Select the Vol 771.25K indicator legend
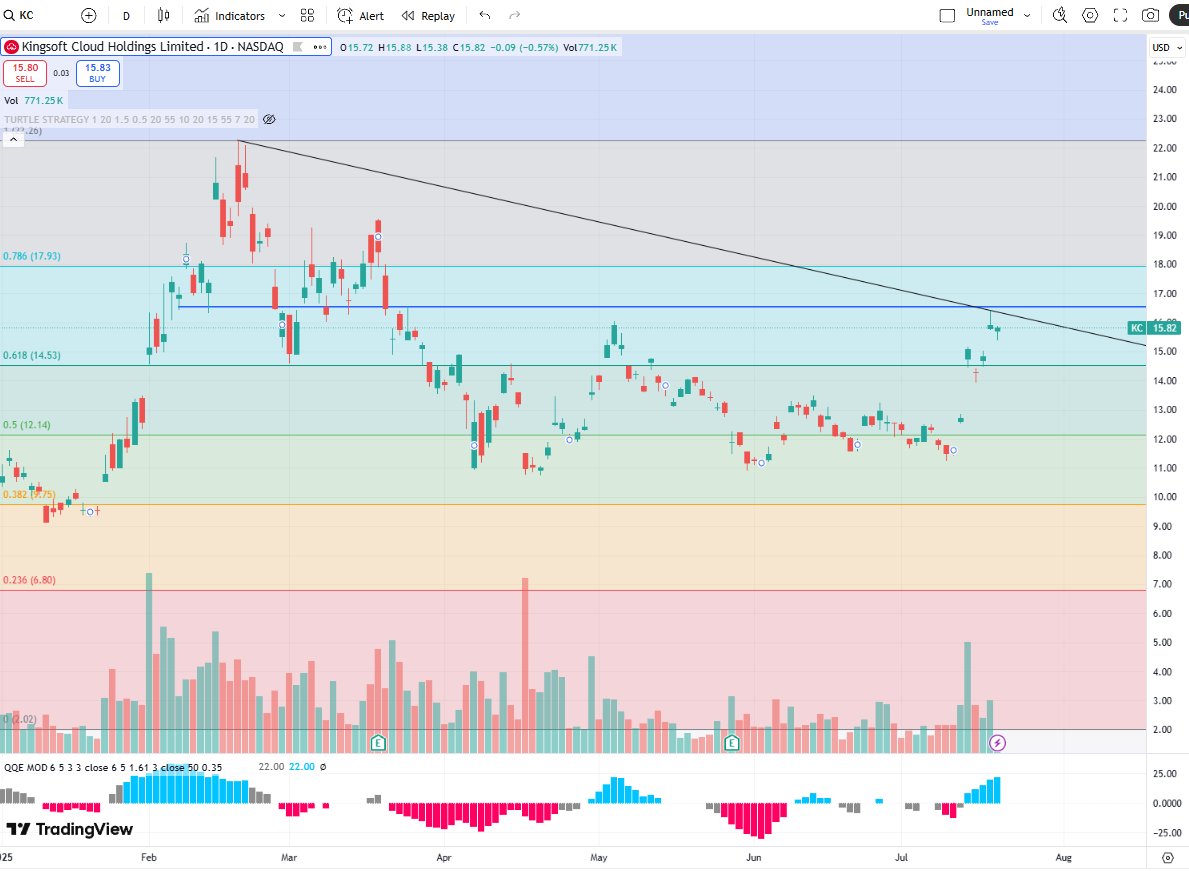1189x871 pixels. click(33, 100)
